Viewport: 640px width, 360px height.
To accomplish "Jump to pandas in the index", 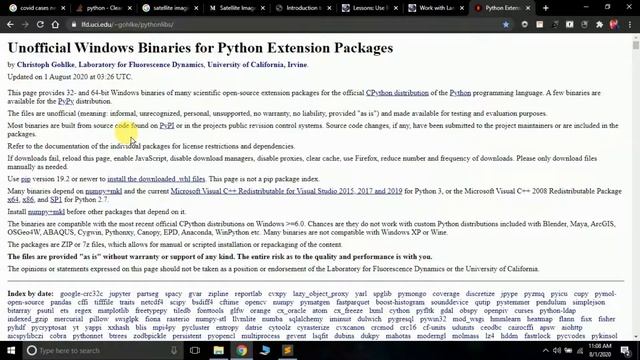I will pyautogui.click(x=61, y=302).
